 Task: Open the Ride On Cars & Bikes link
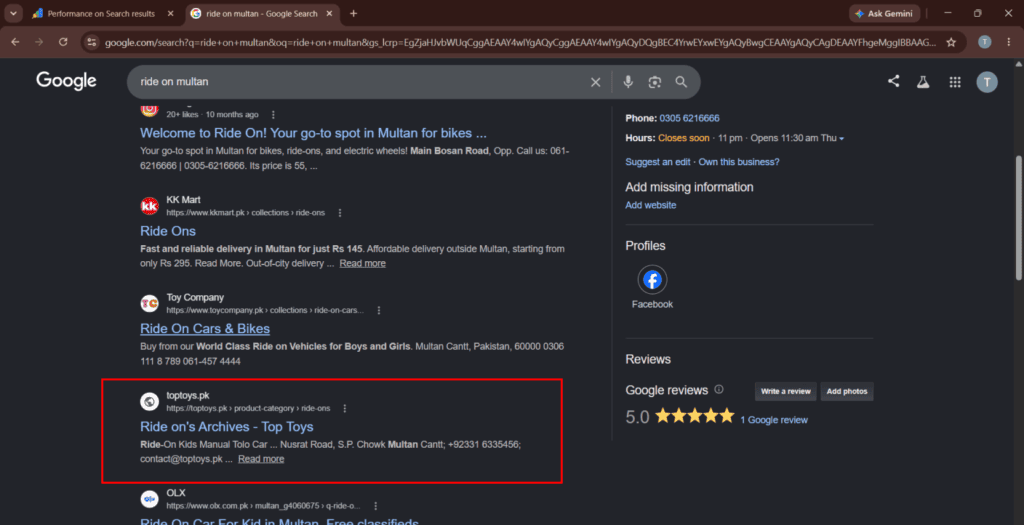point(205,328)
